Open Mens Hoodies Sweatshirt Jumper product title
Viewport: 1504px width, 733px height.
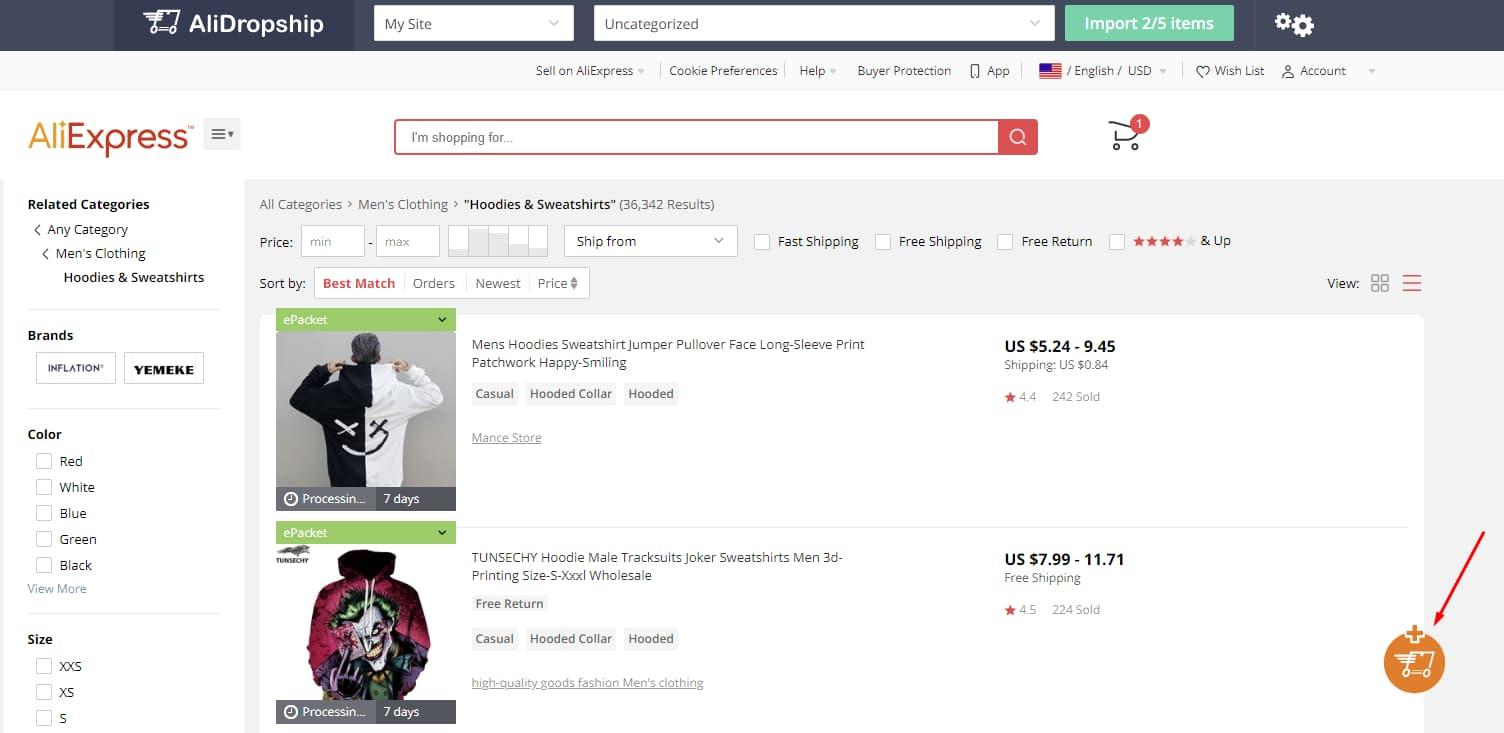tap(668, 353)
